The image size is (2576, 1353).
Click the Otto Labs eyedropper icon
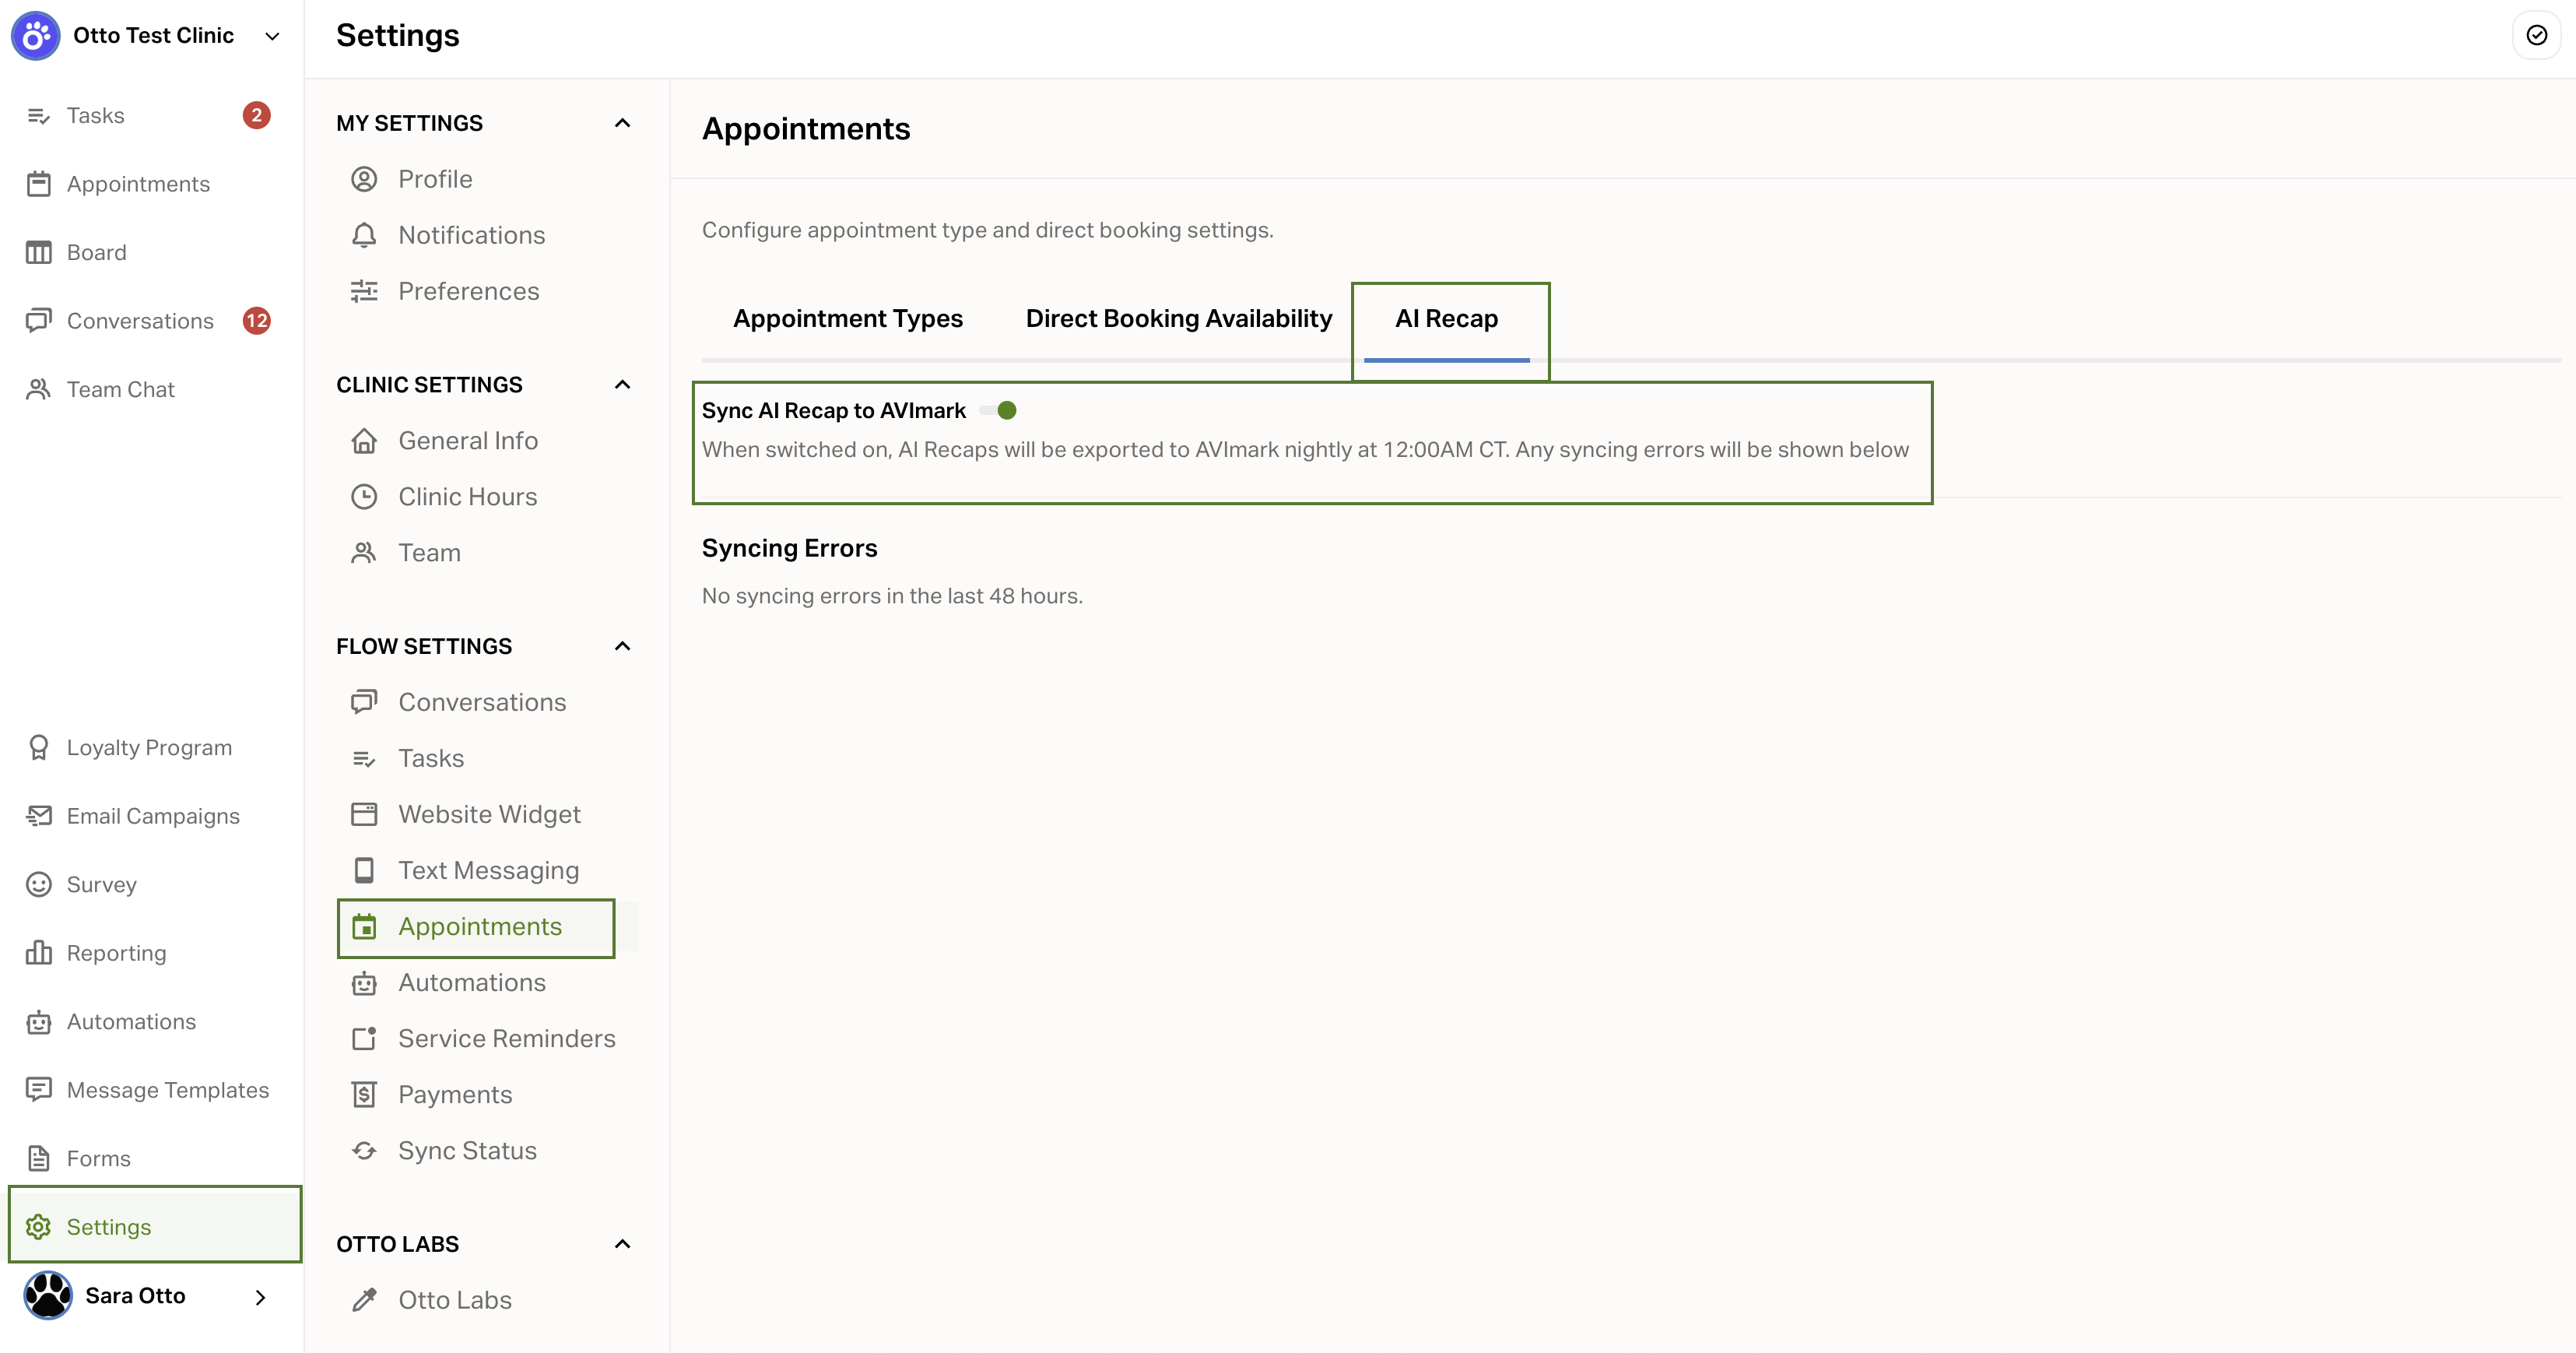point(364,1300)
